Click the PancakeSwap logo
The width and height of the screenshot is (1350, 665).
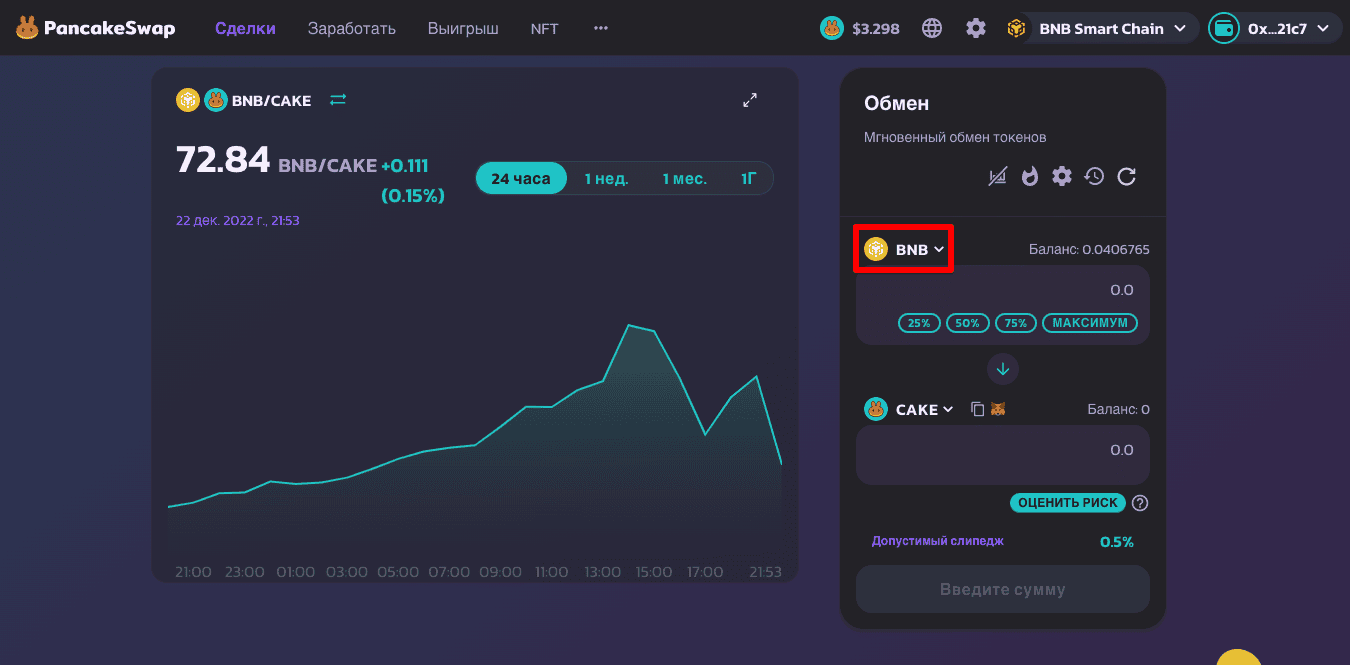point(95,28)
